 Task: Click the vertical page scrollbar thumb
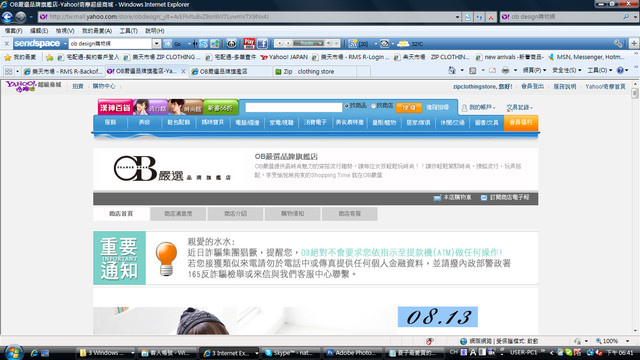tap(635, 93)
